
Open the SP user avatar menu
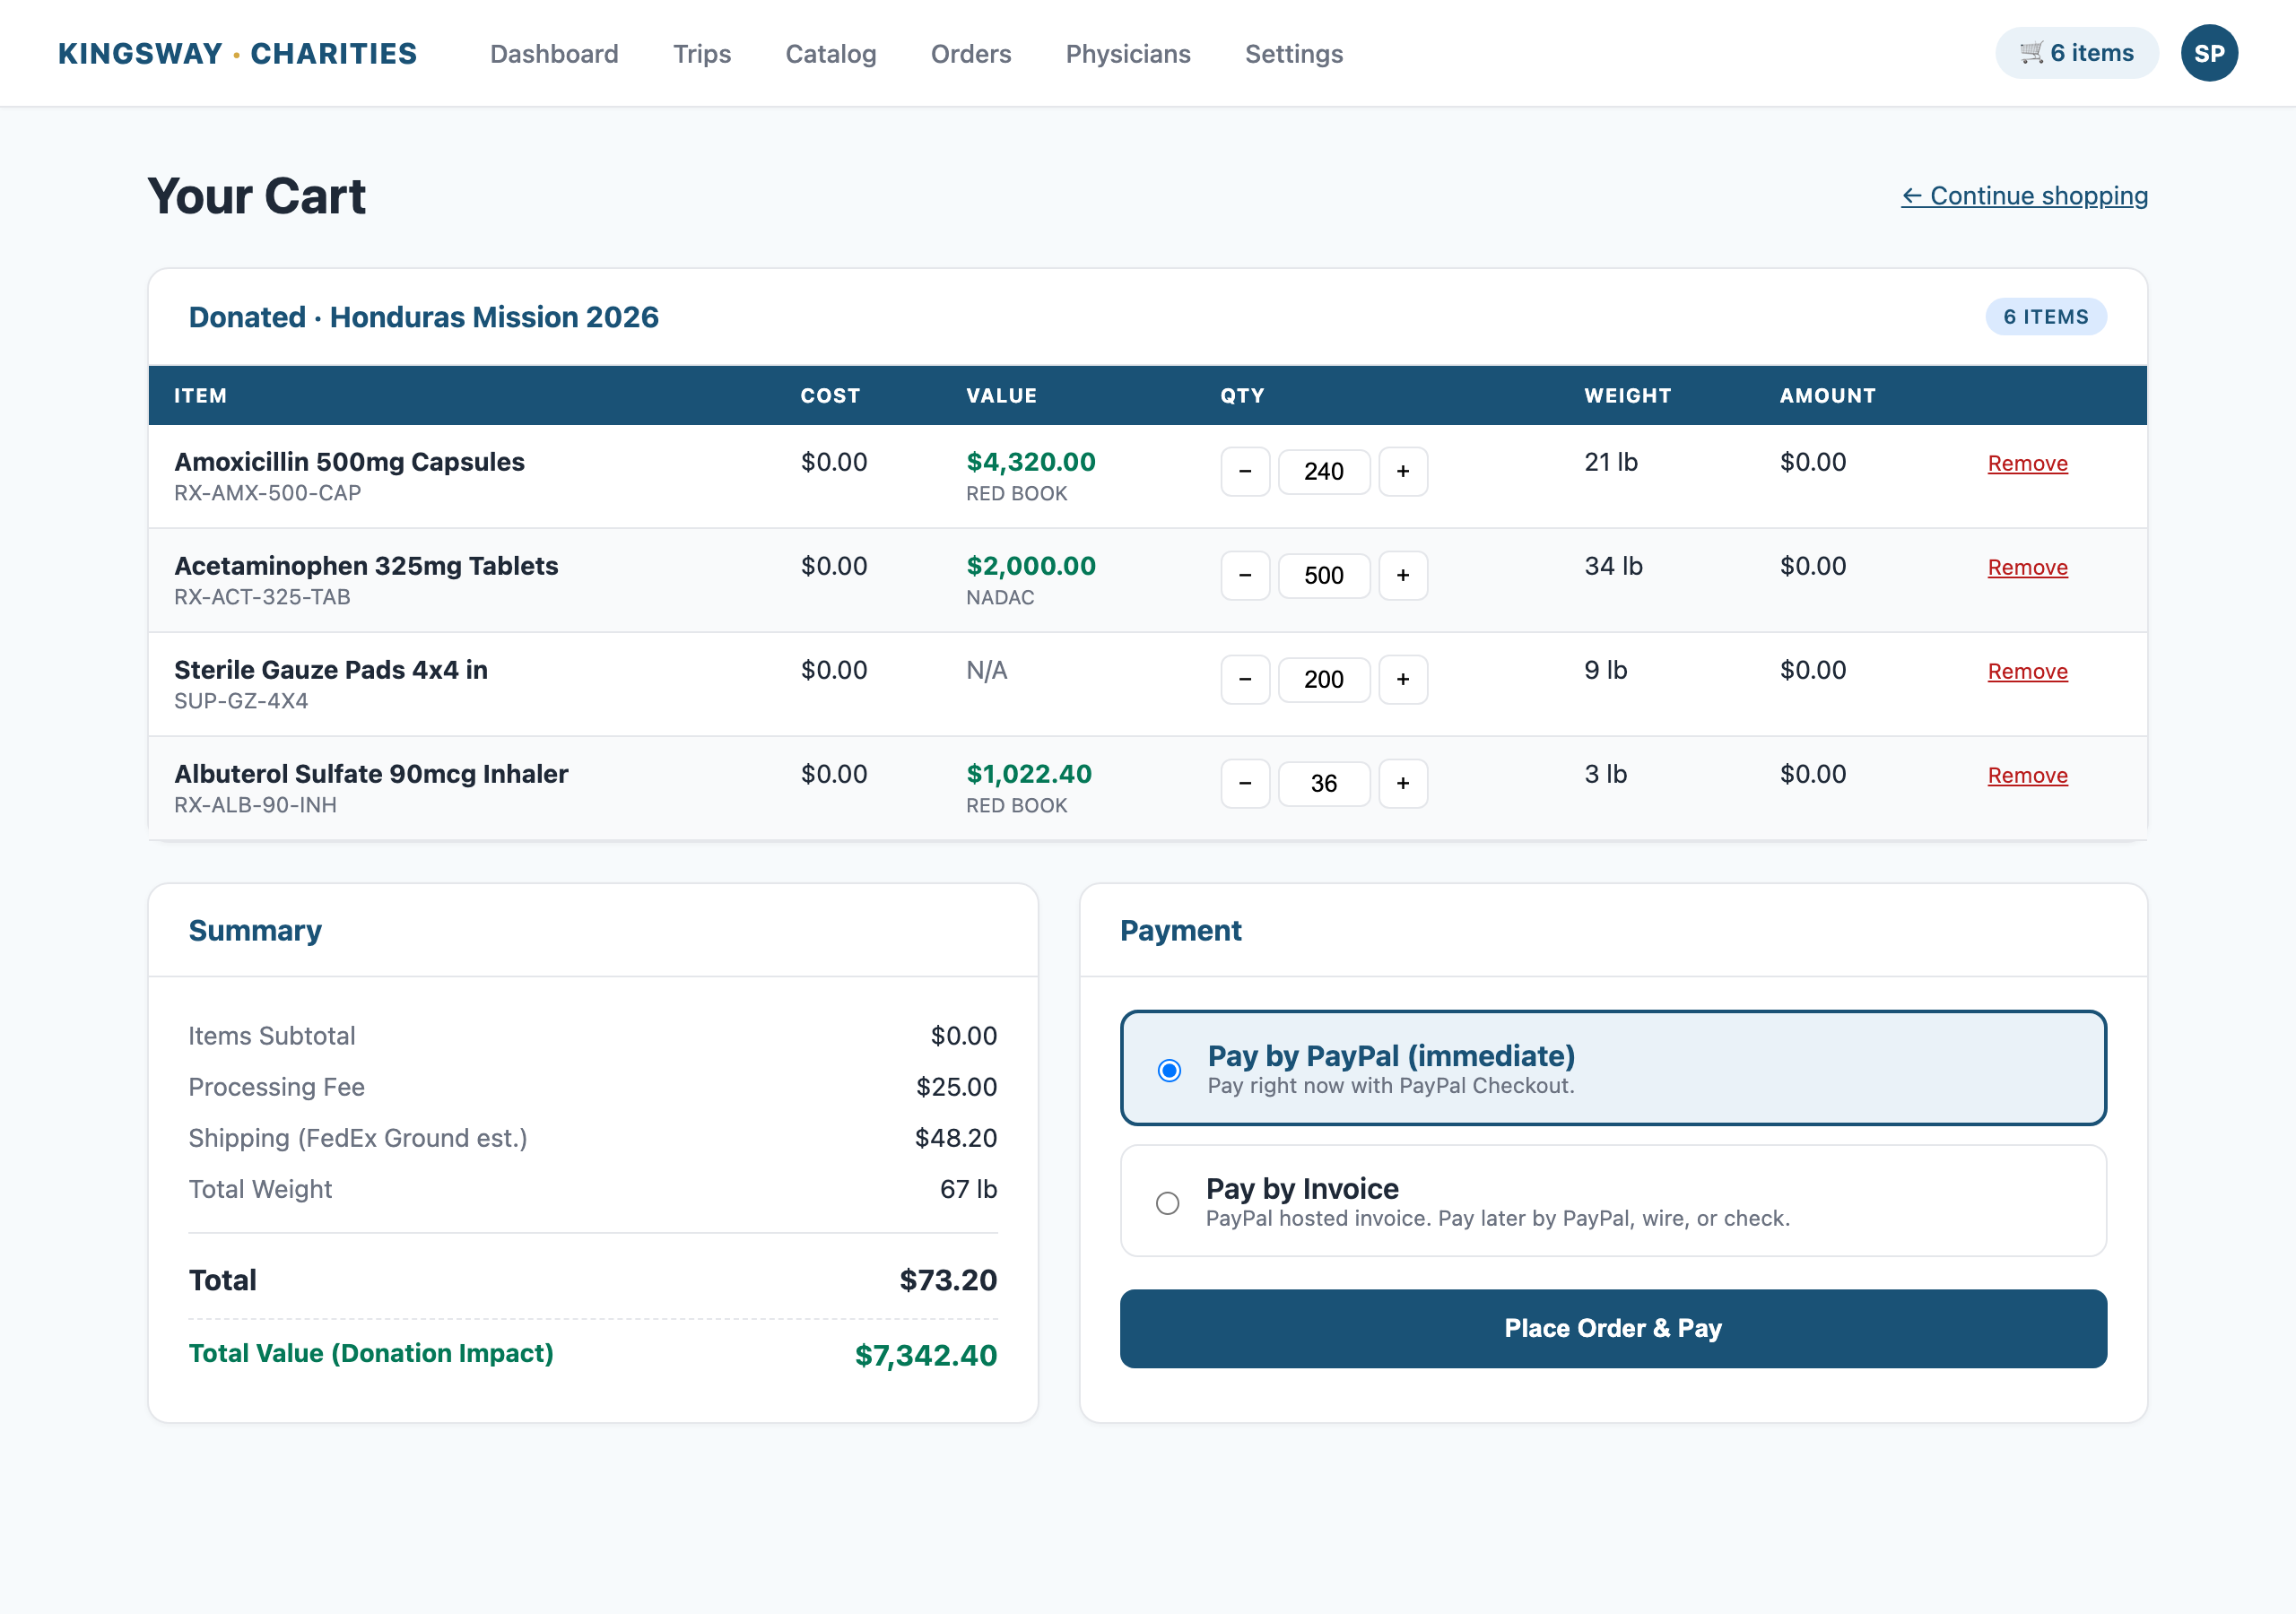tap(2209, 53)
